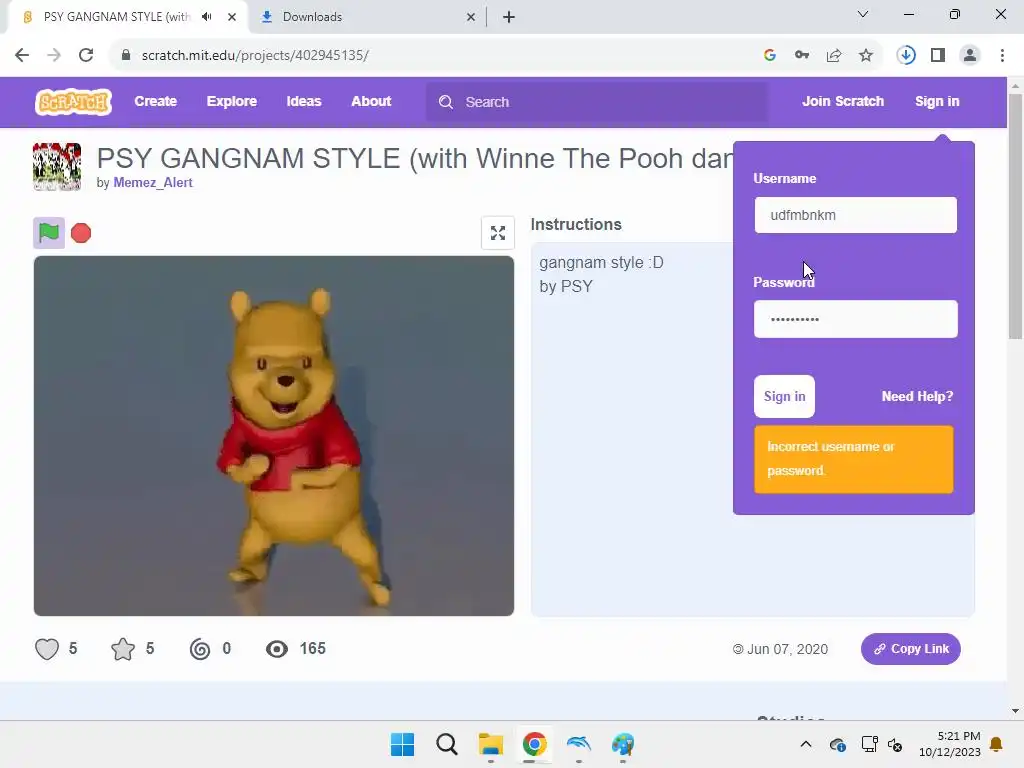
Task: Click Sign in in the navigation bar
Action: point(937,101)
